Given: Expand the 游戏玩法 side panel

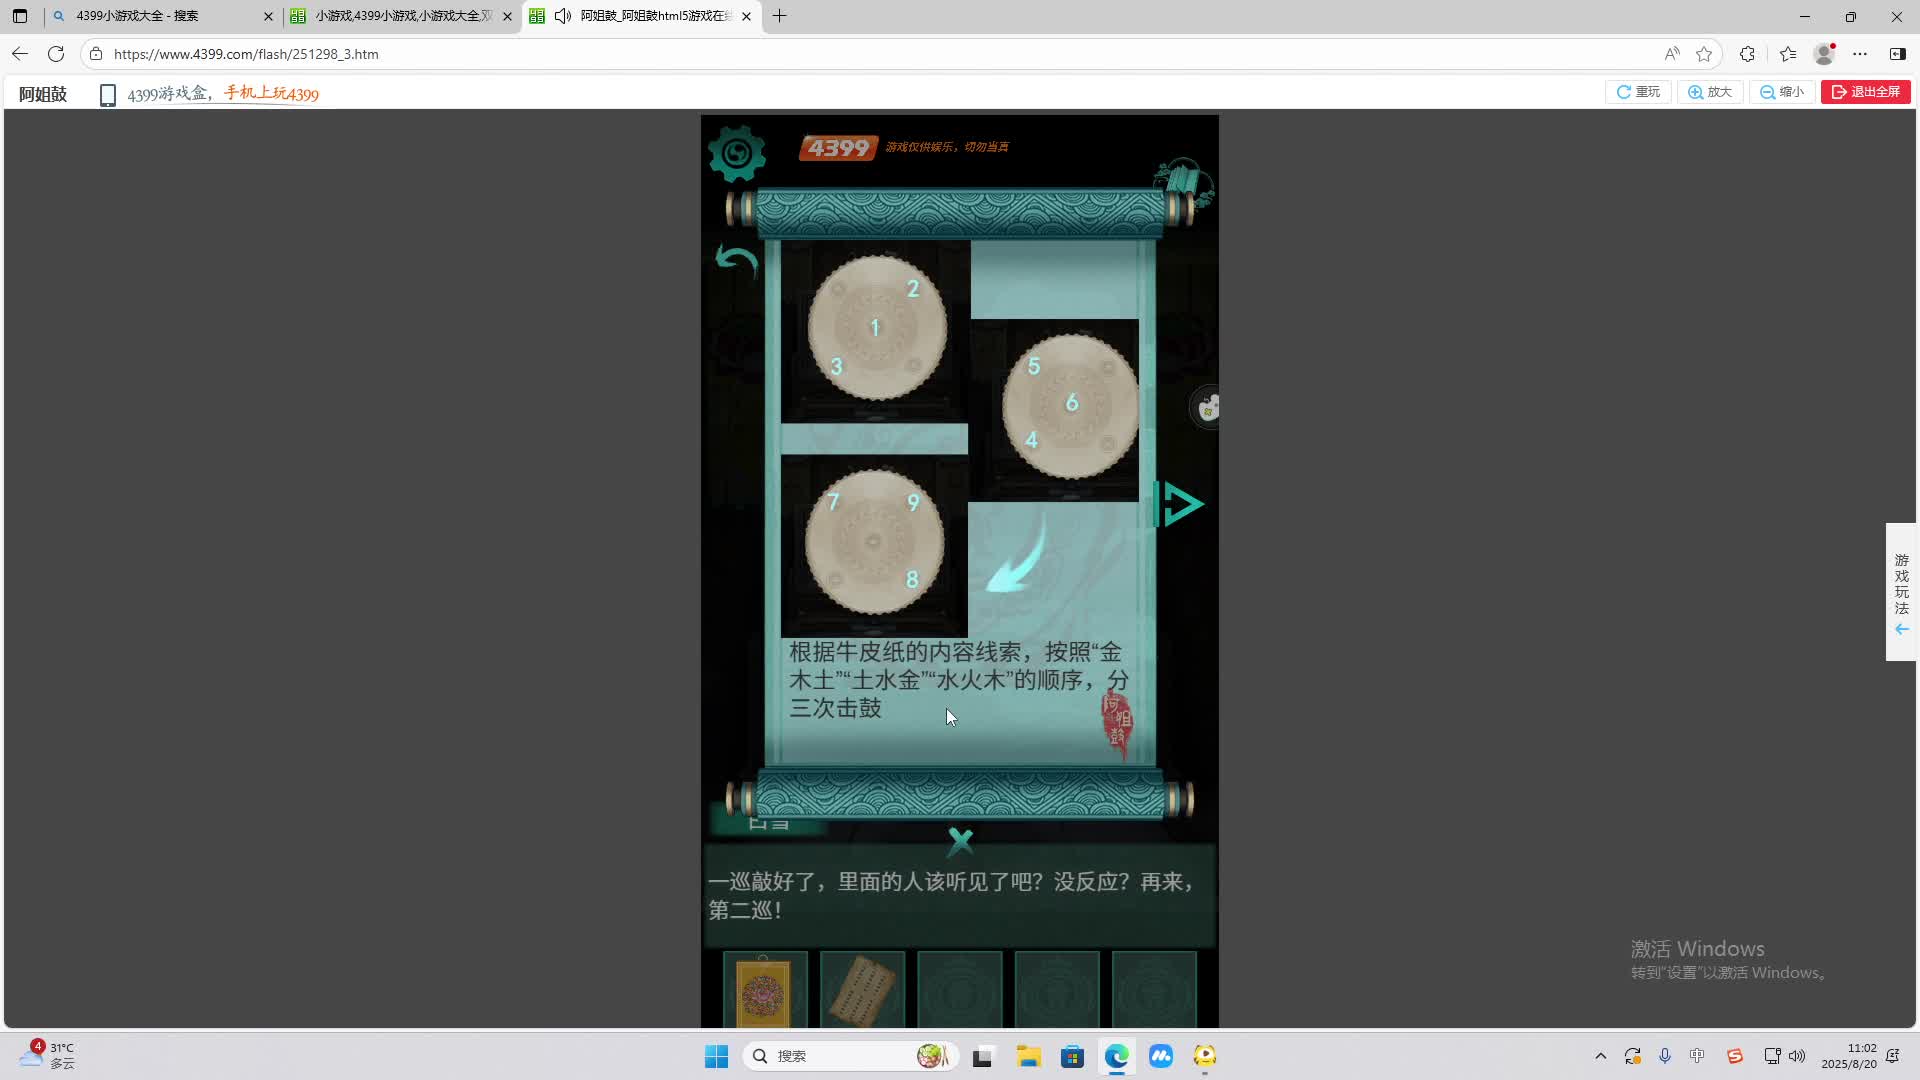Looking at the screenshot, I should pos(1901,592).
